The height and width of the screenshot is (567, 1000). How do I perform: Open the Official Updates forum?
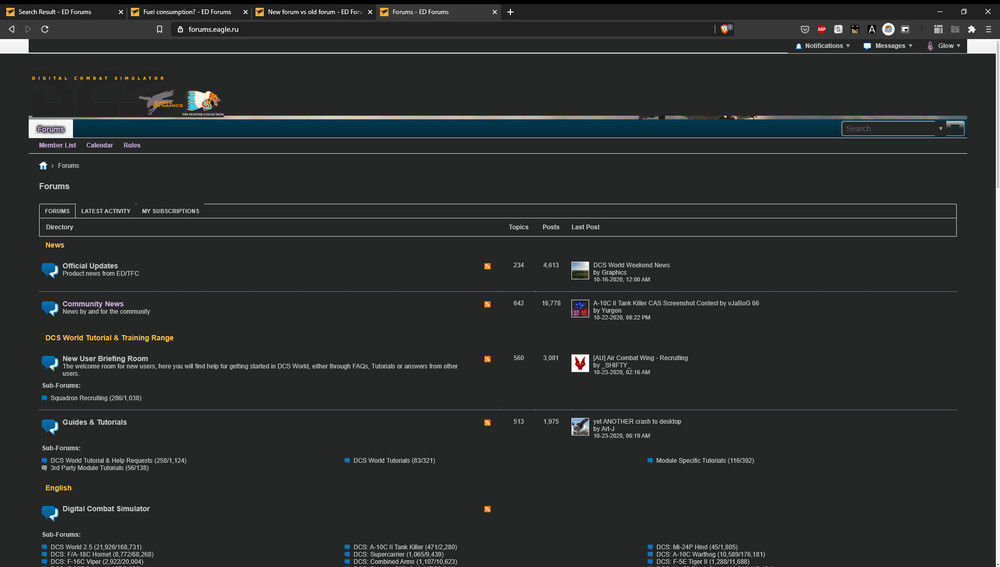tap(90, 266)
